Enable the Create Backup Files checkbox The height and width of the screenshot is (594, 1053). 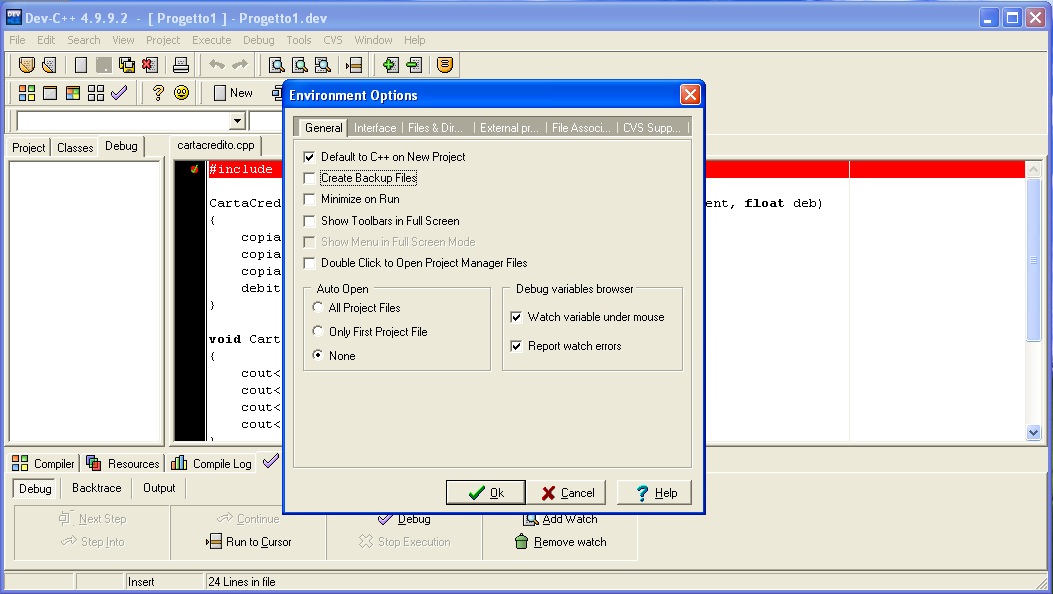[310, 178]
